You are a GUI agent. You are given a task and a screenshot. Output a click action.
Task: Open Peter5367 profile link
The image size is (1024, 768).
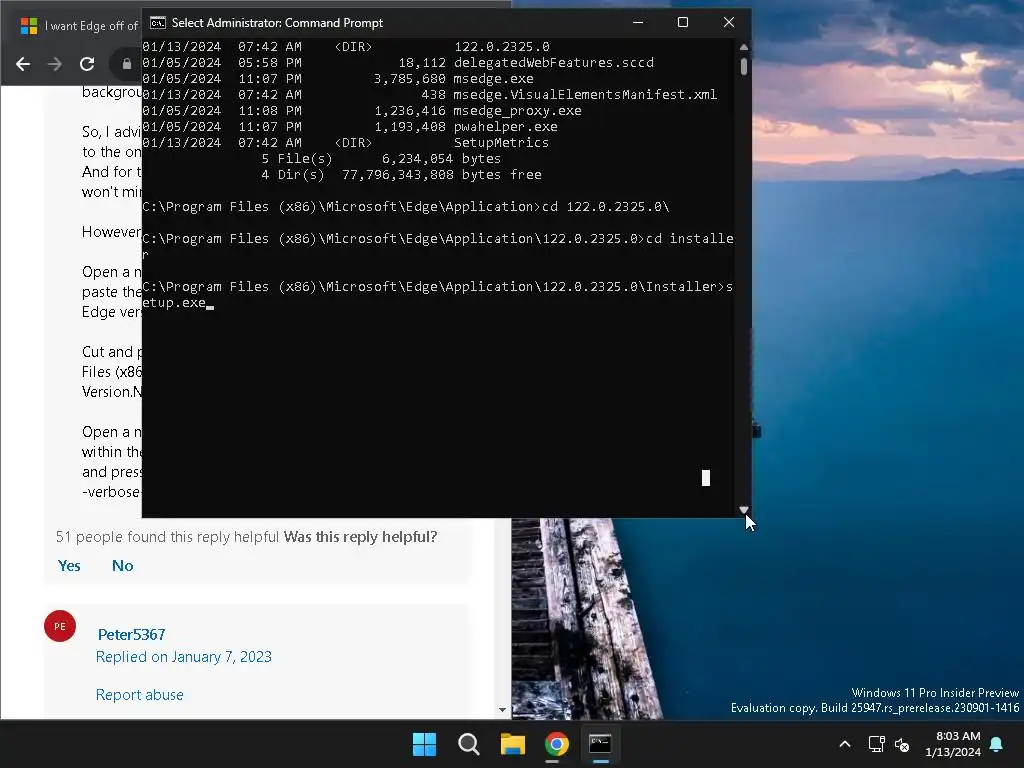(131, 634)
